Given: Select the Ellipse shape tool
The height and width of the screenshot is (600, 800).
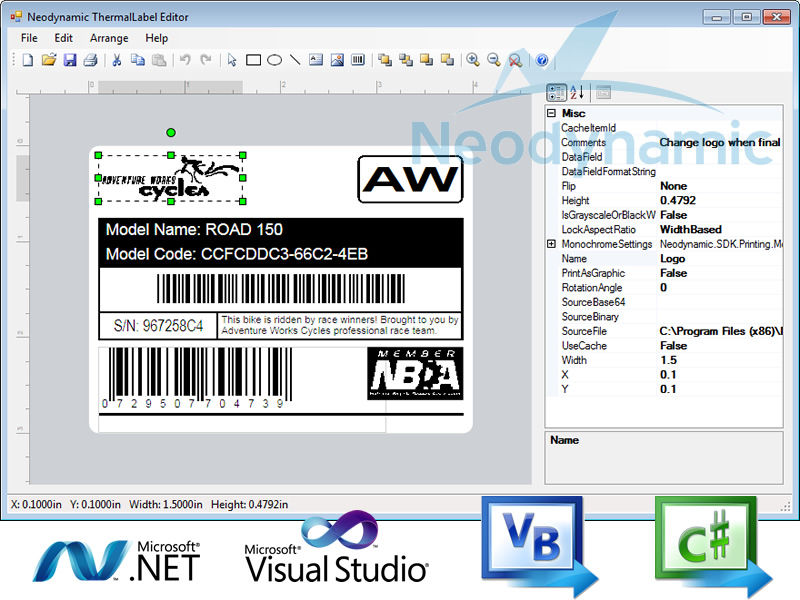Looking at the screenshot, I should [274, 60].
